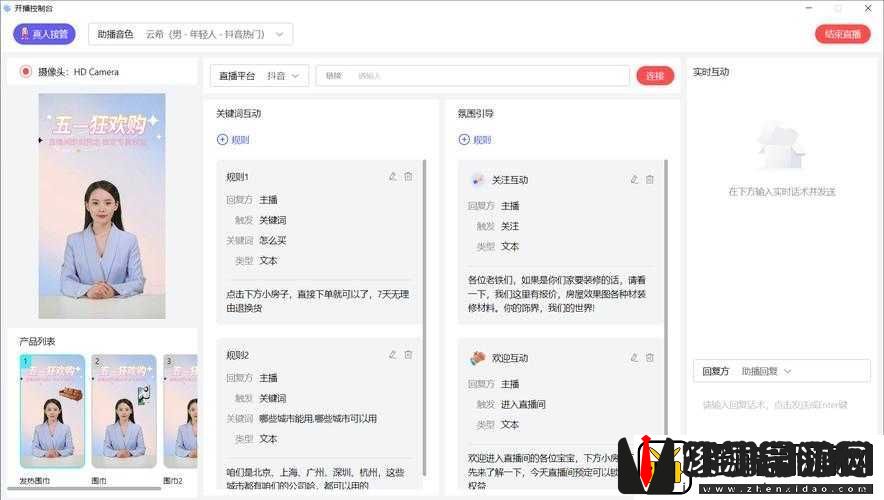Viewport: 884px width, 500px height.
Task: Edit the 关注互动 card
Action: pyautogui.click(x=634, y=179)
